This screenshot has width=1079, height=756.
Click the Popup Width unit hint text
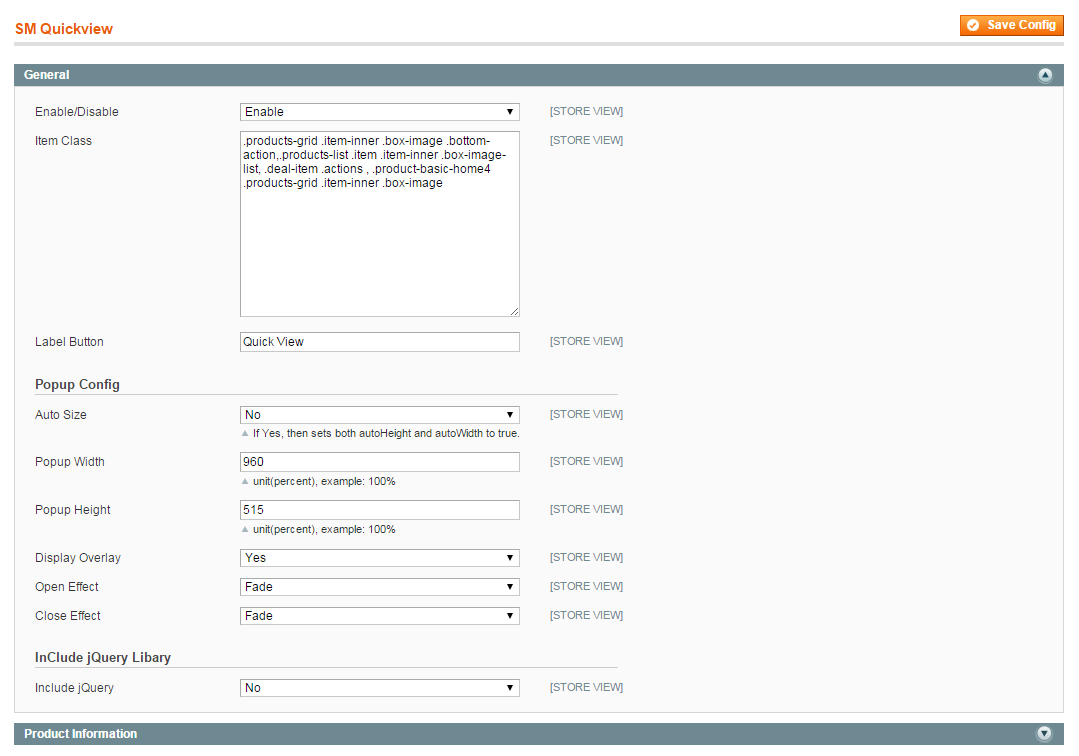[323, 482]
